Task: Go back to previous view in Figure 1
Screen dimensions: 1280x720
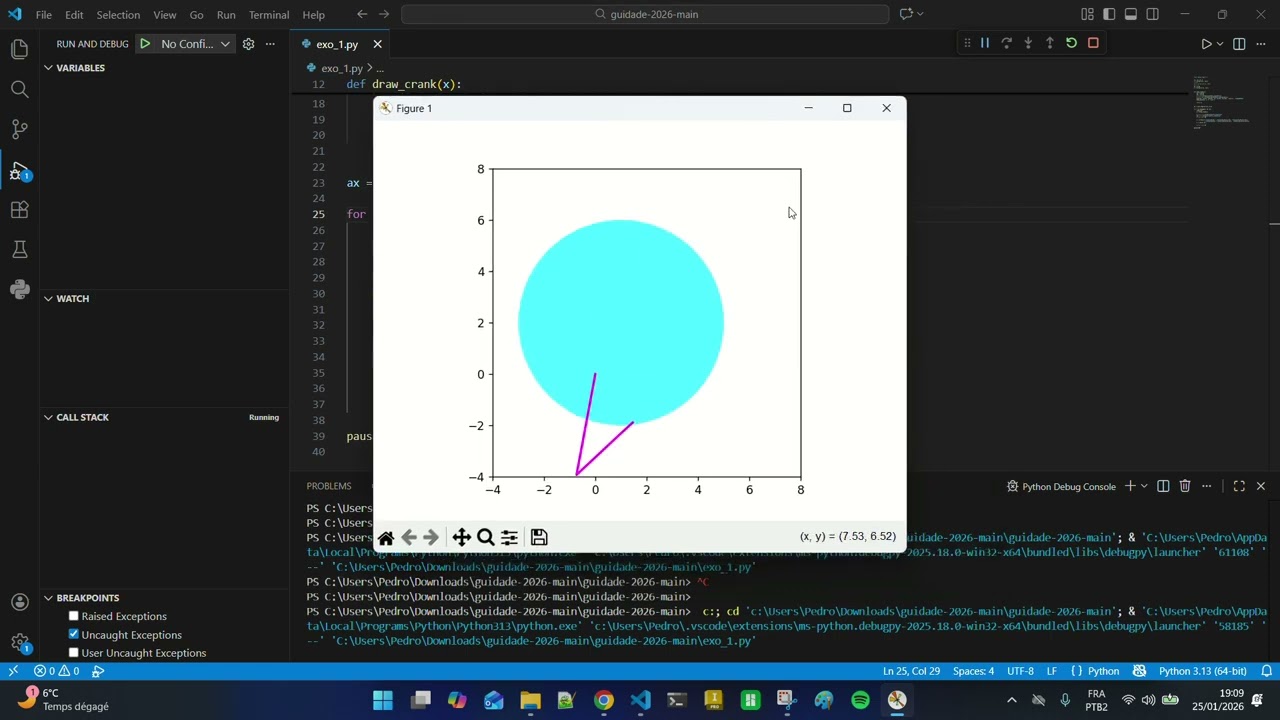Action: tap(409, 538)
